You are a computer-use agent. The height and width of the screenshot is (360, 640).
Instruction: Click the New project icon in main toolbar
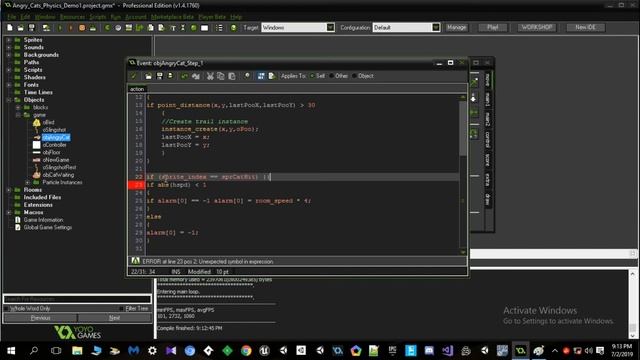10,27
